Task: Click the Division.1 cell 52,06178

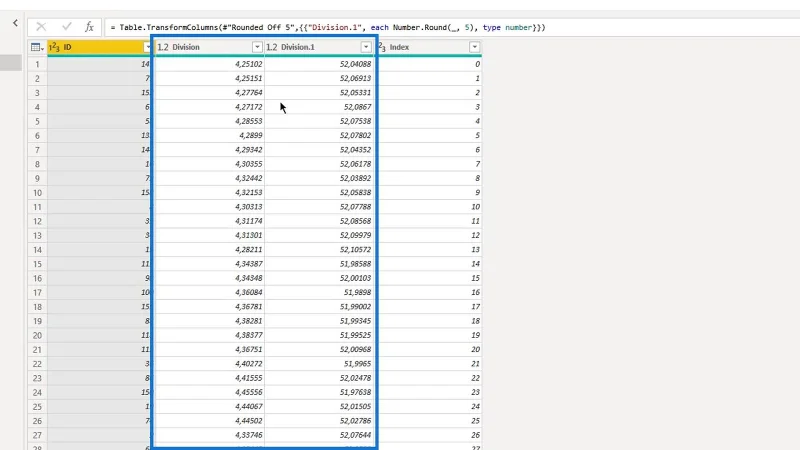Action: click(319, 164)
